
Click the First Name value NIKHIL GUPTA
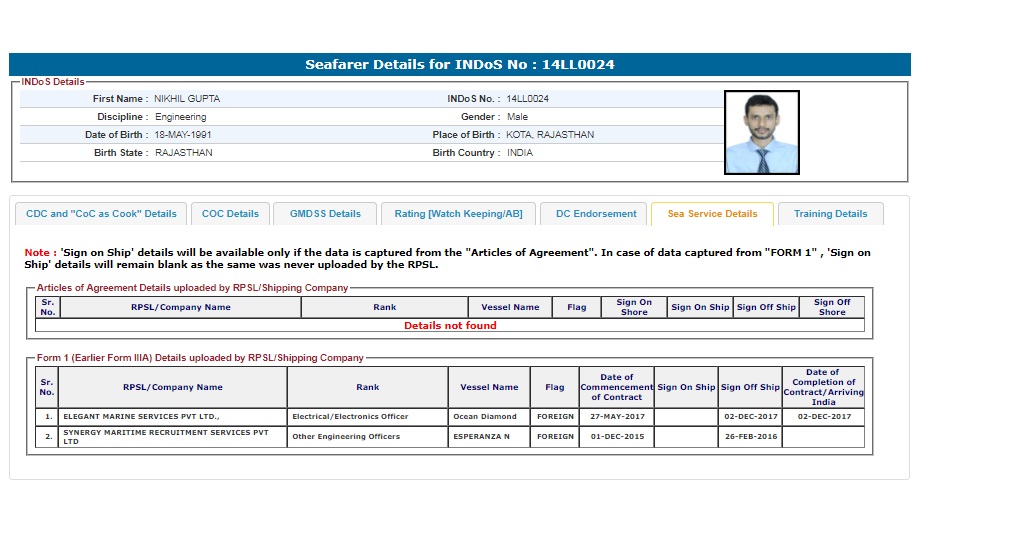187,99
